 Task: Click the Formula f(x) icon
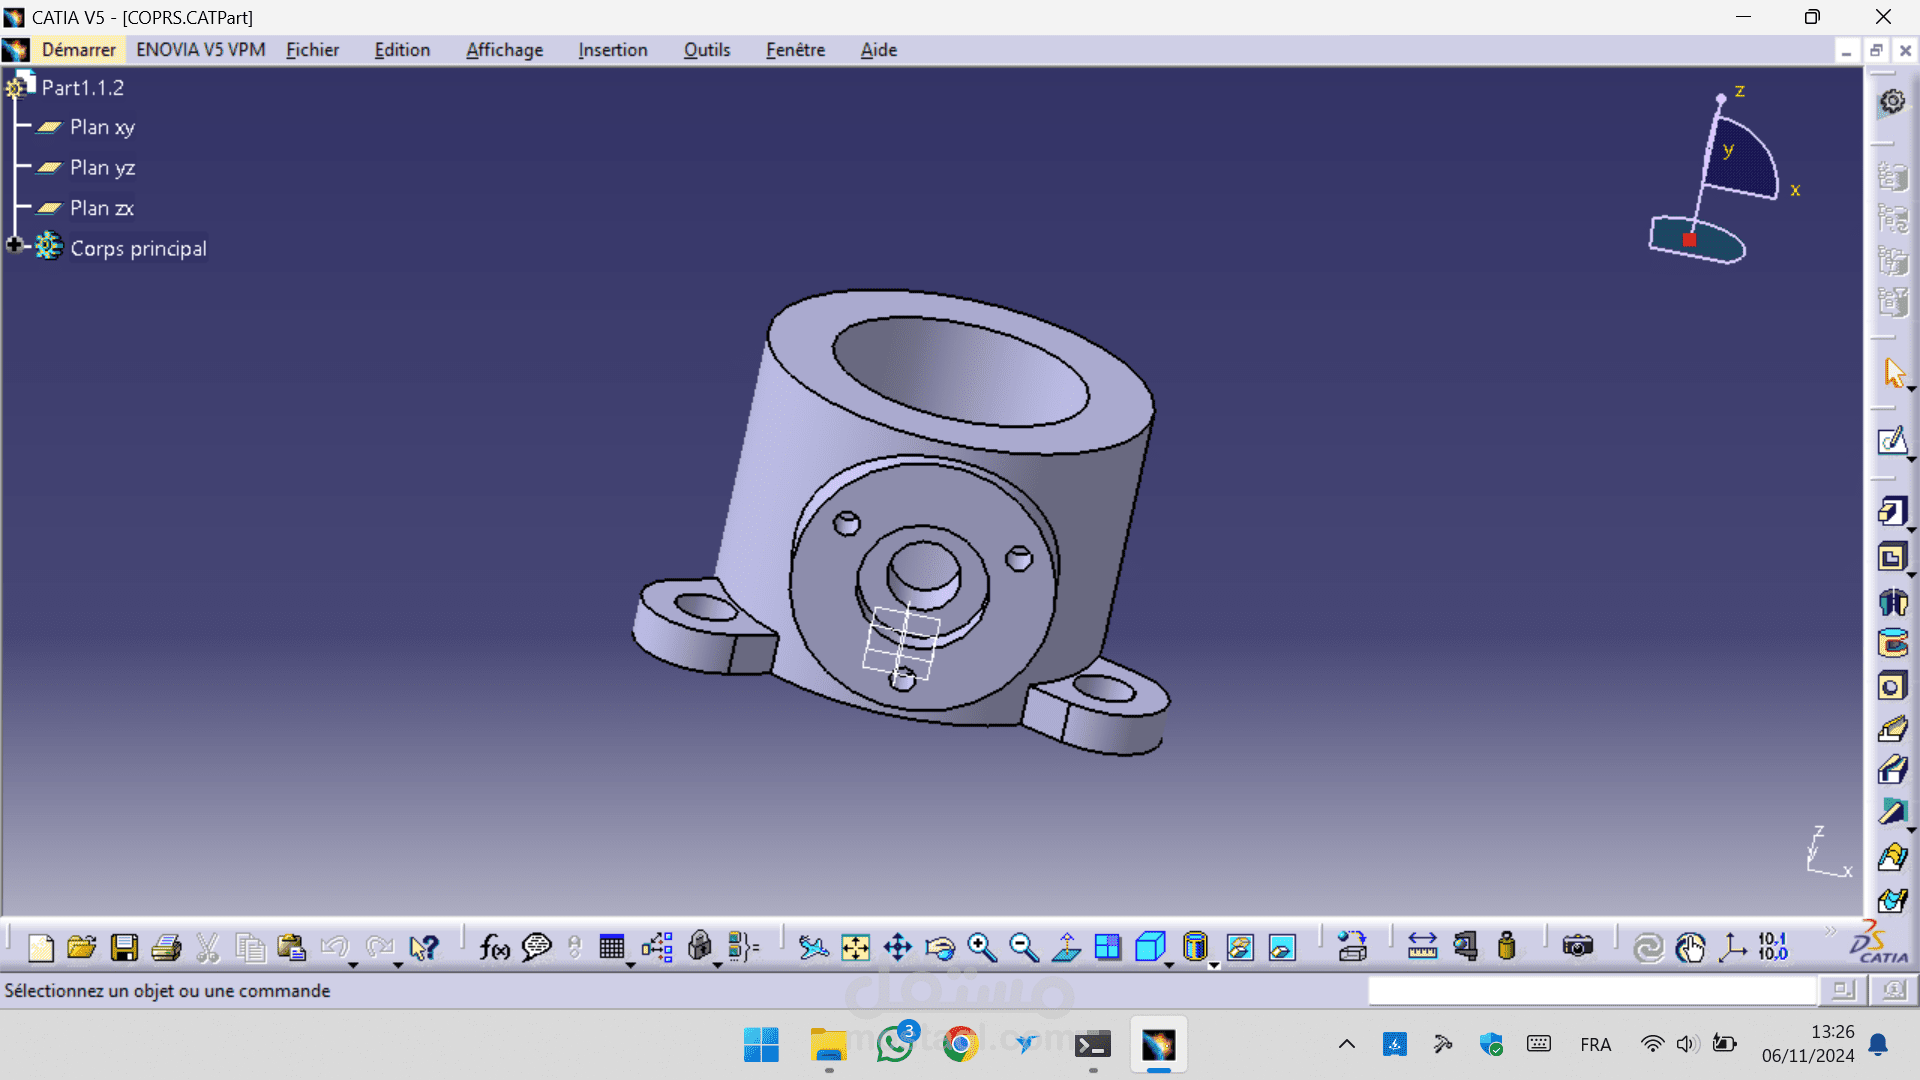click(494, 946)
